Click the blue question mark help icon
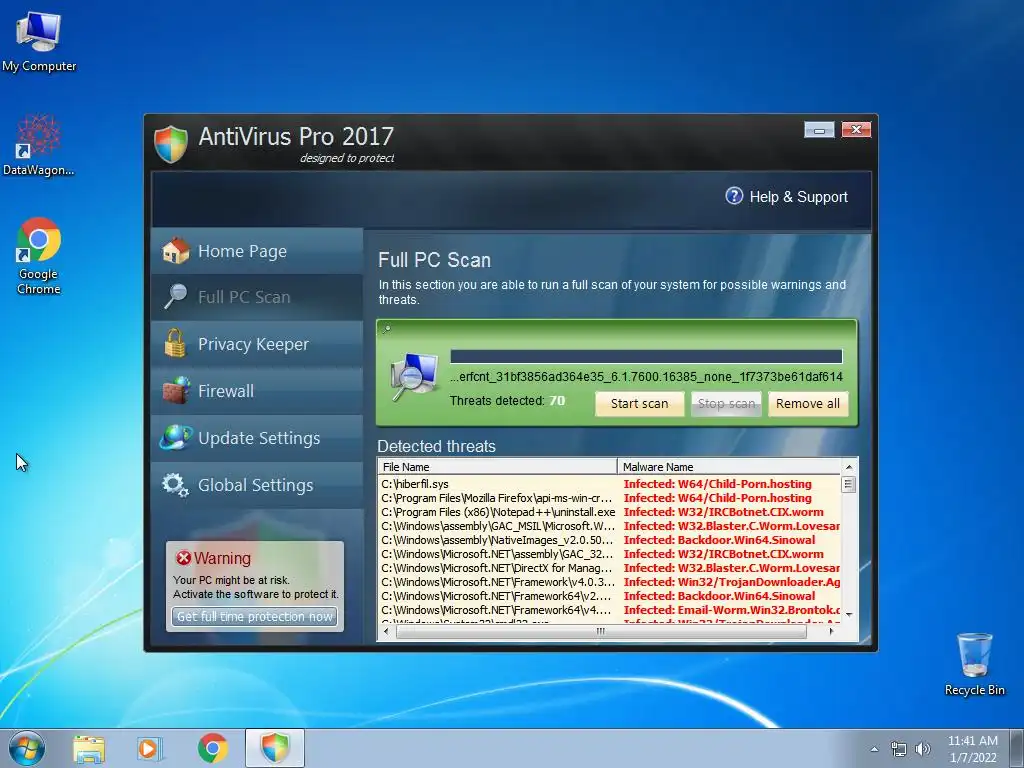The width and height of the screenshot is (1024, 768). click(x=734, y=196)
